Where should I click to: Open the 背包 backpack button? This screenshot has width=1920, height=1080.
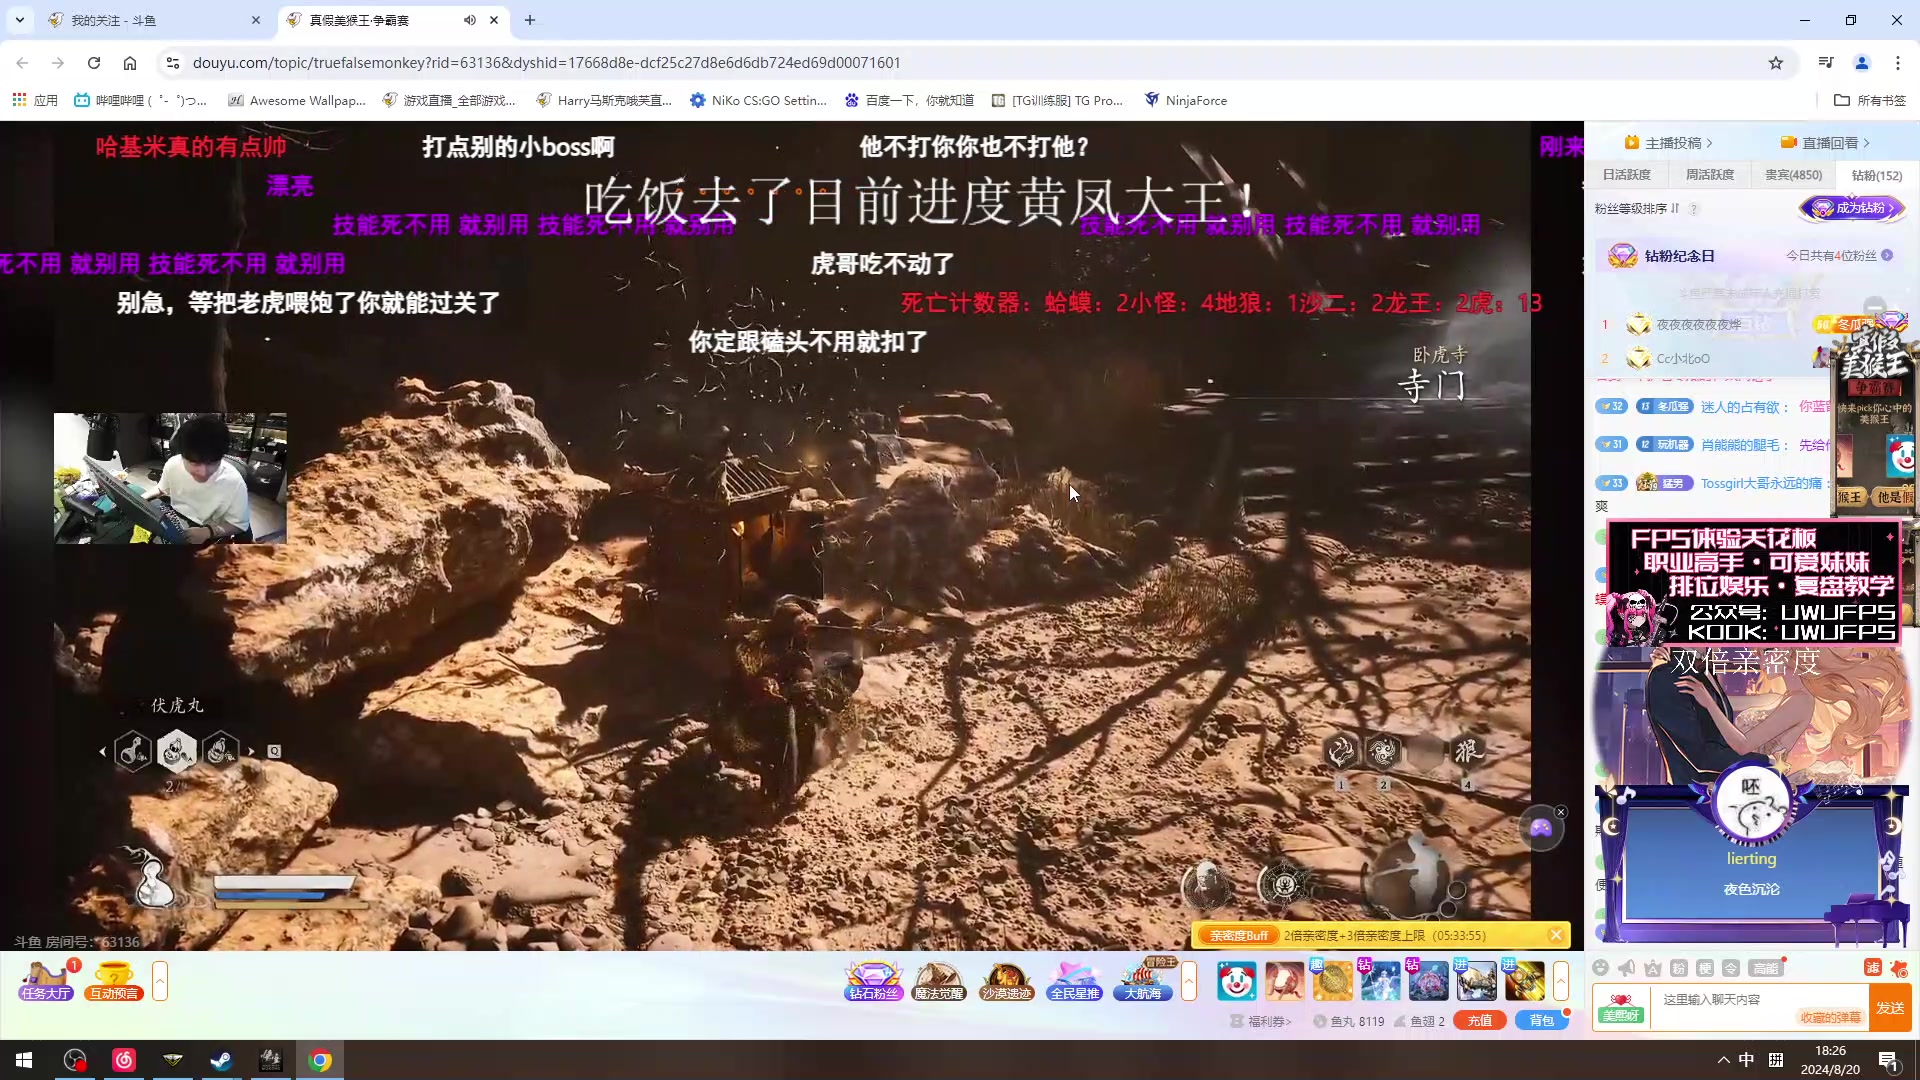1542,1021
